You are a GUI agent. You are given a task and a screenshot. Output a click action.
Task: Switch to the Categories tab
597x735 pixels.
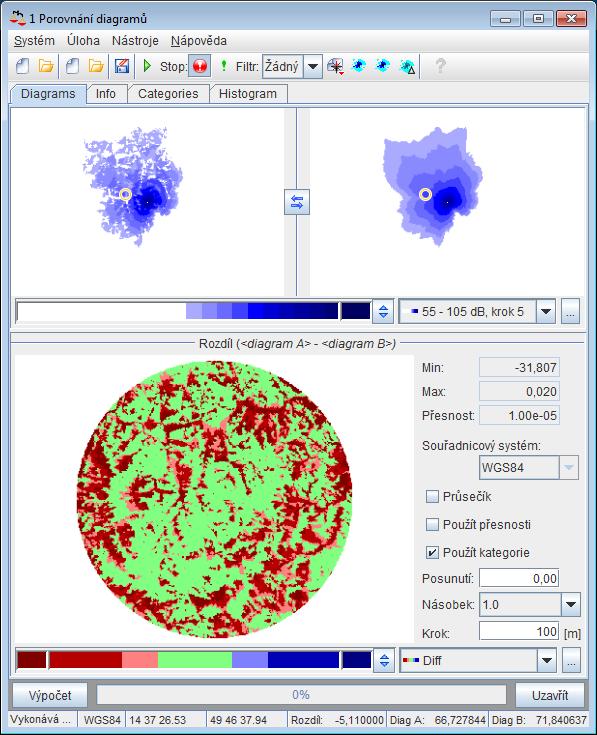168,94
